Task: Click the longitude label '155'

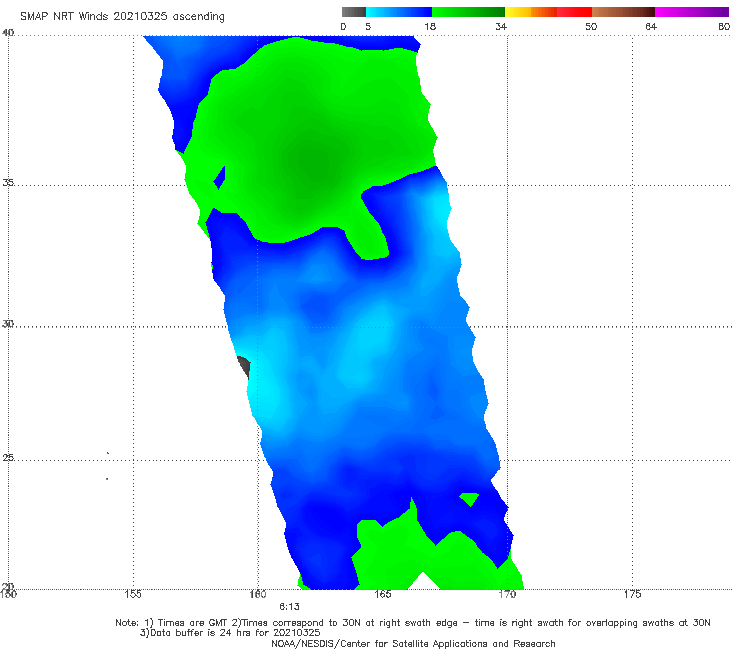Action: coord(133,594)
